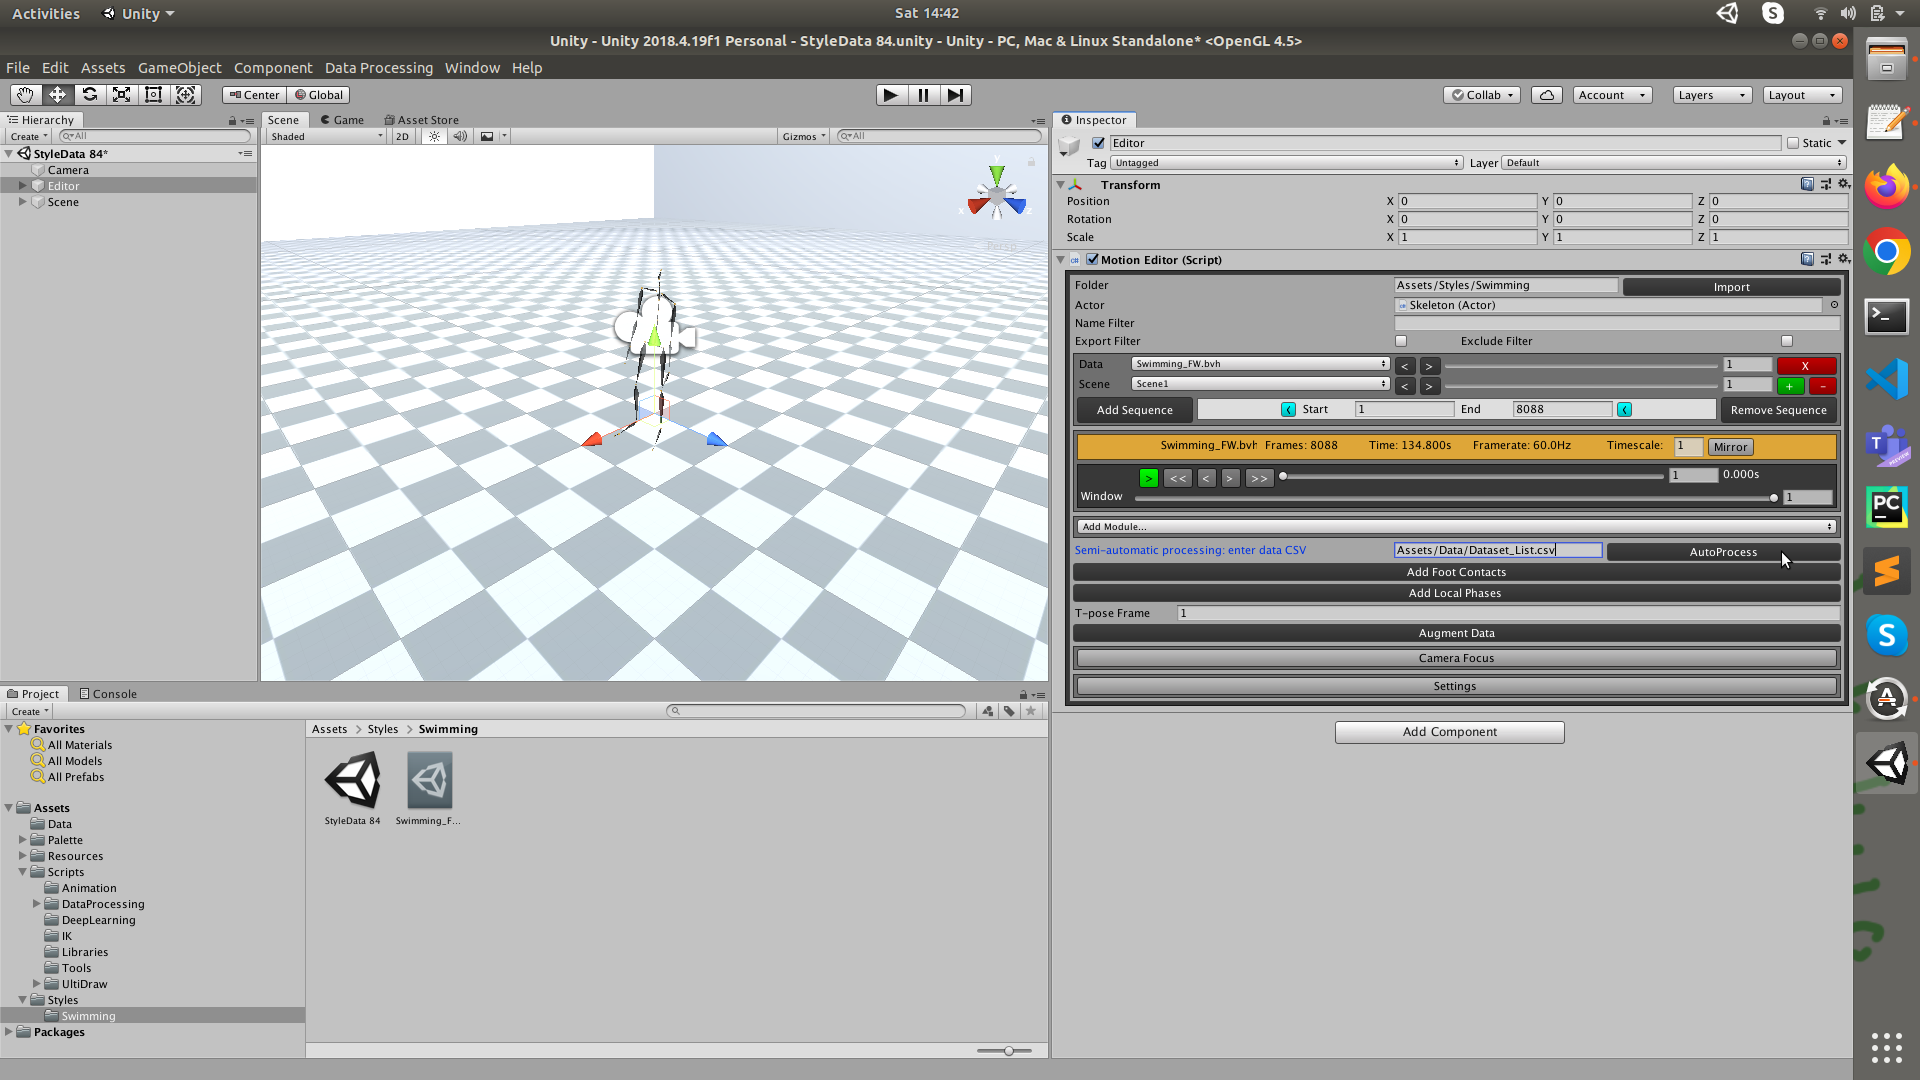Toggle the Export Filter checkbox
Image resolution: width=1920 pixels, height=1080 pixels.
coord(1400,340)
